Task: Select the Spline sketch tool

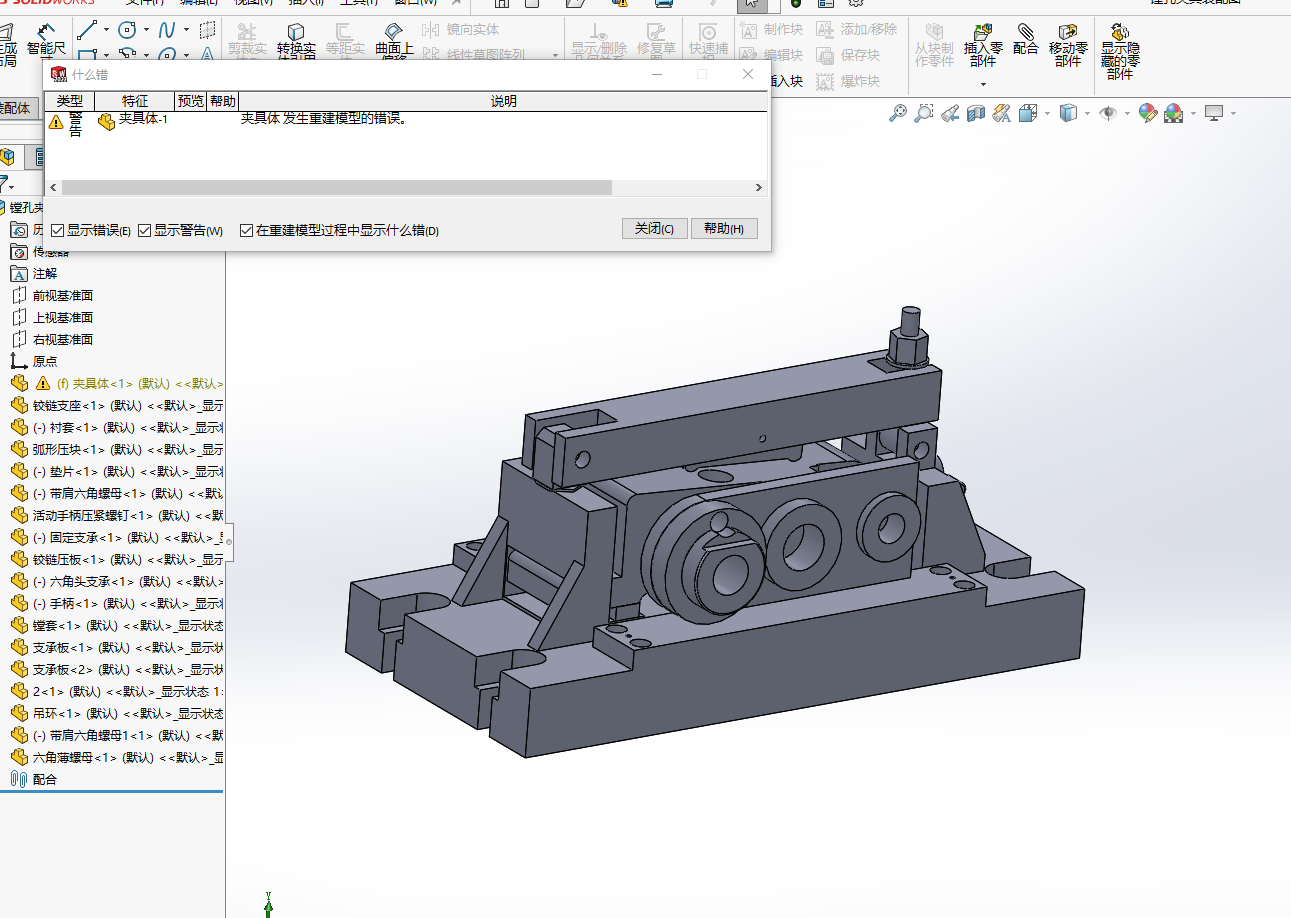Action: [x=167, y=30]
